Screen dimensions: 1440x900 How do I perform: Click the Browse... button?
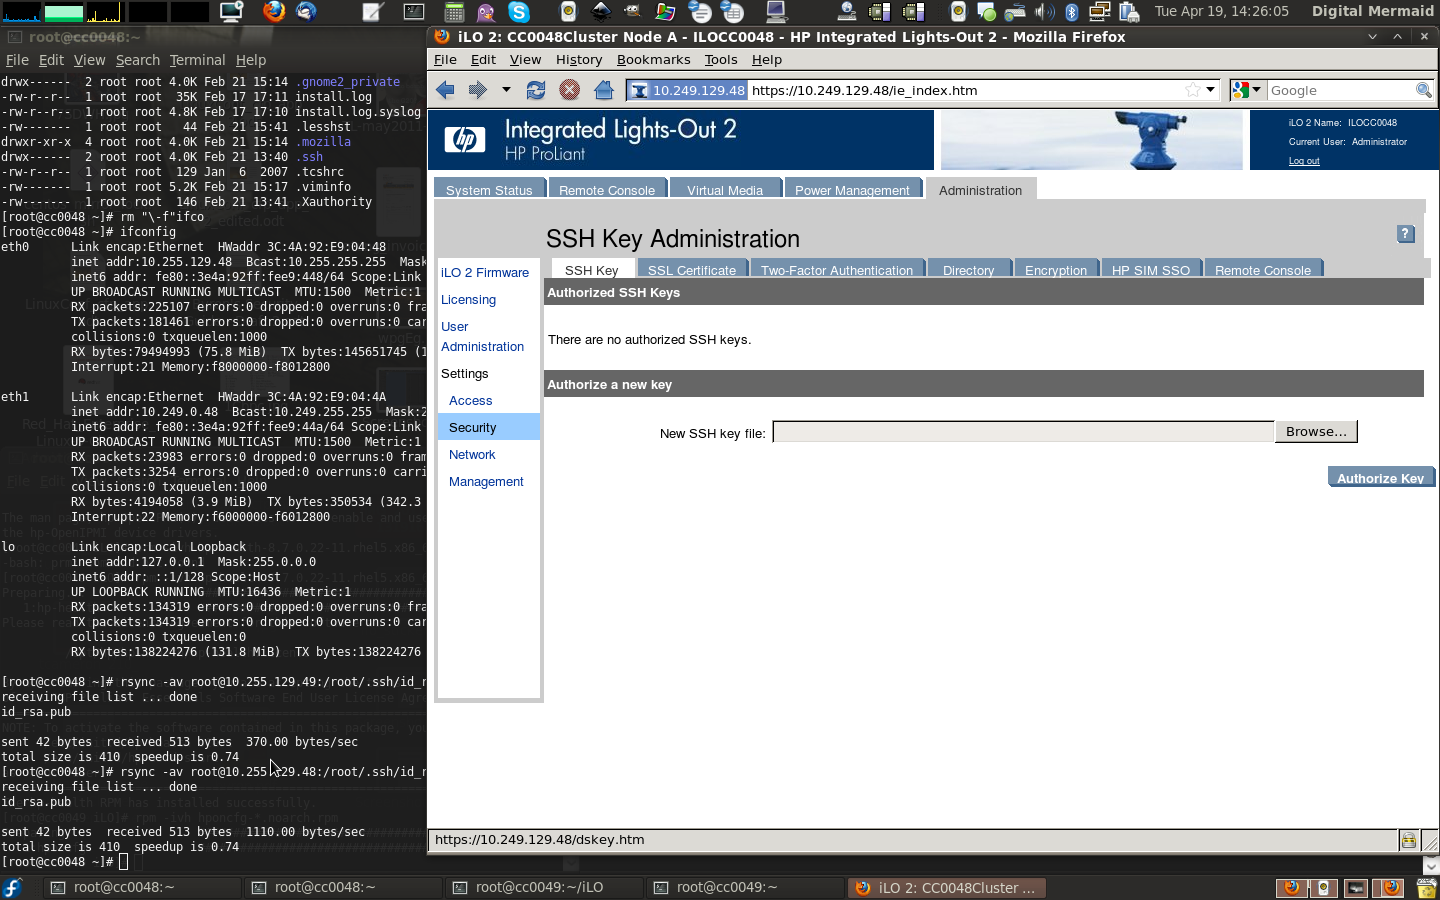(x=1316, y=432)
